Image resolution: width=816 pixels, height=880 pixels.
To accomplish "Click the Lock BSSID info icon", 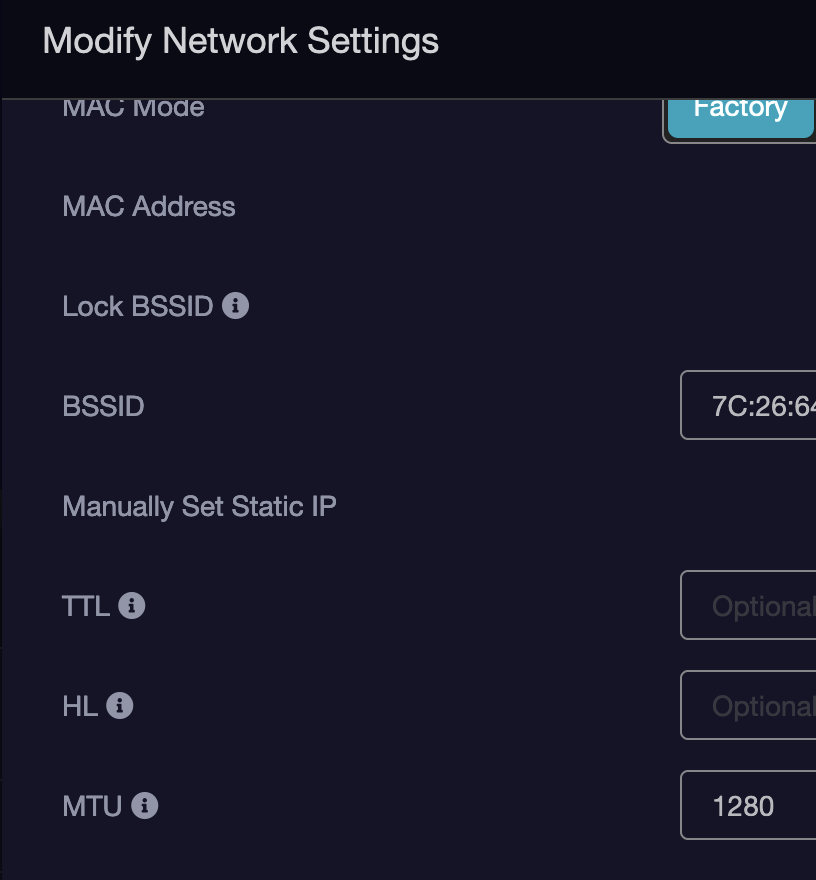I will [236, 306].
